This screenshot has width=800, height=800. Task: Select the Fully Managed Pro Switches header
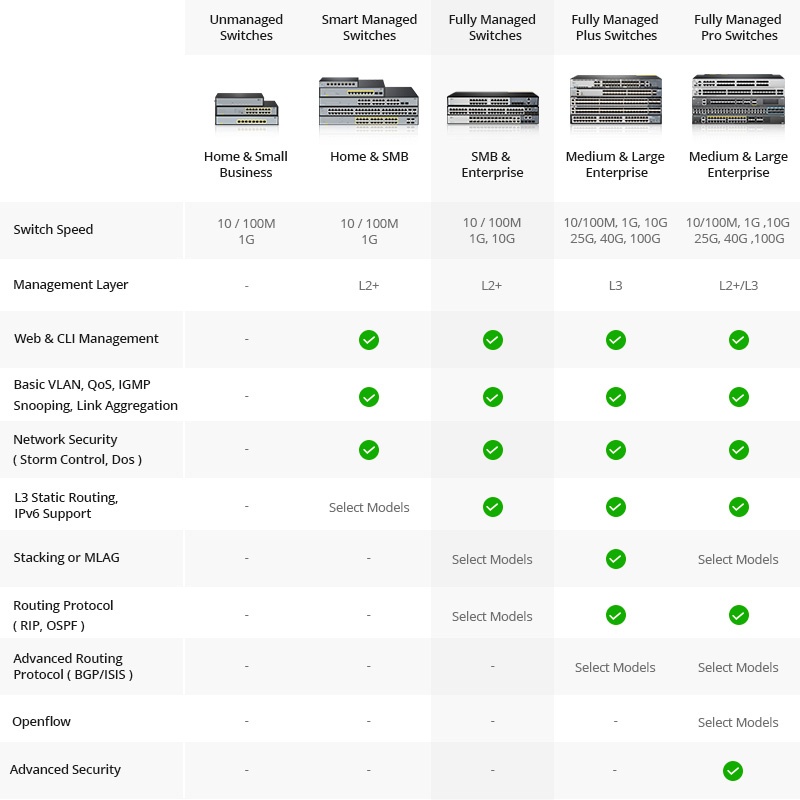click(x=738, y=28)
